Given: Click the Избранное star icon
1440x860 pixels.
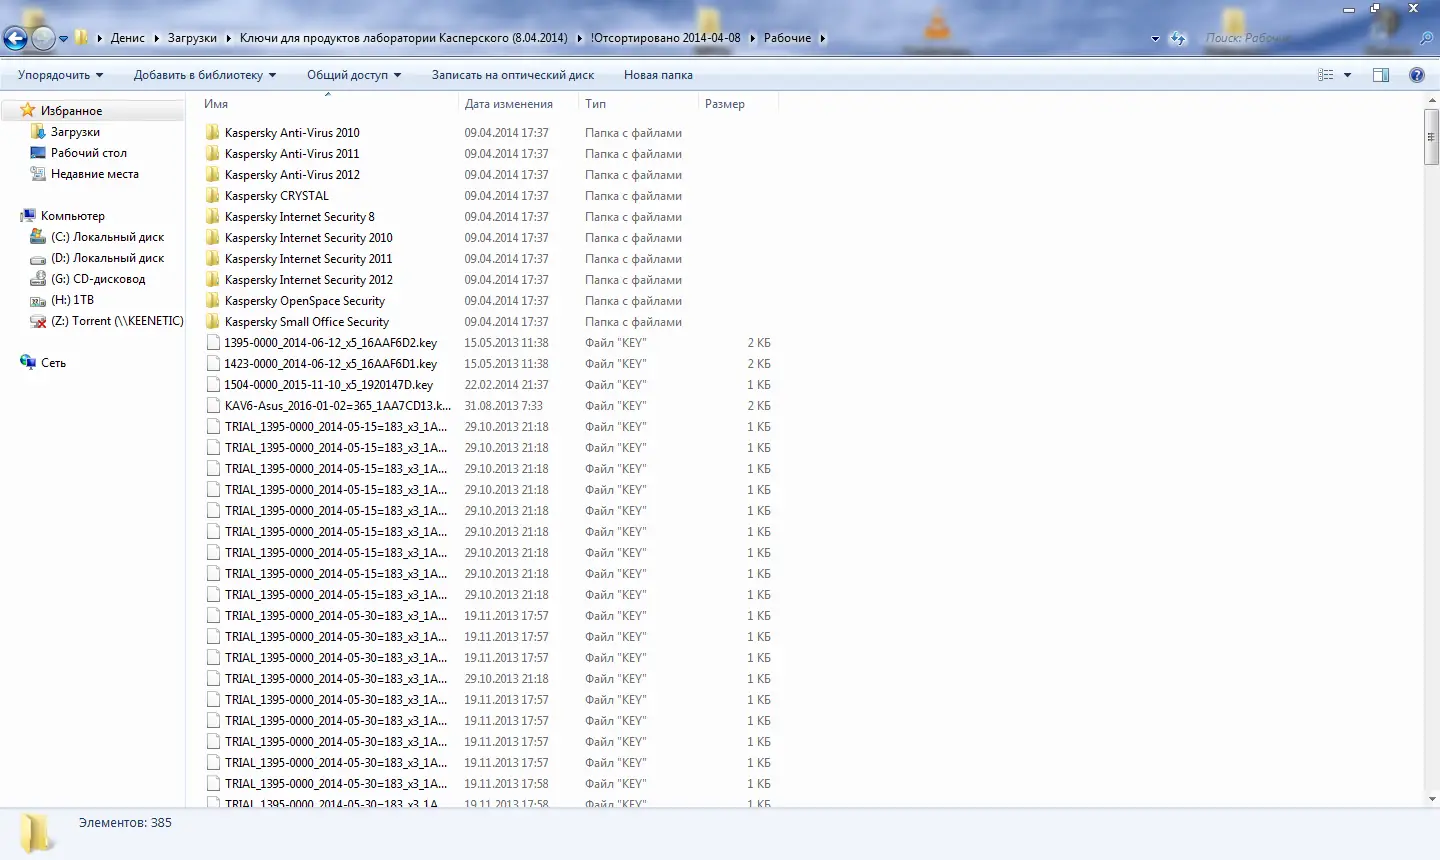Looking at the screenshot, I should 28,110.
